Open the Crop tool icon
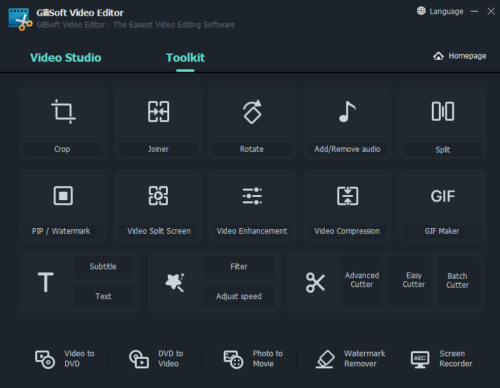Image resolution: width=500 pixels, height=388 pixels. click(63, 111)
